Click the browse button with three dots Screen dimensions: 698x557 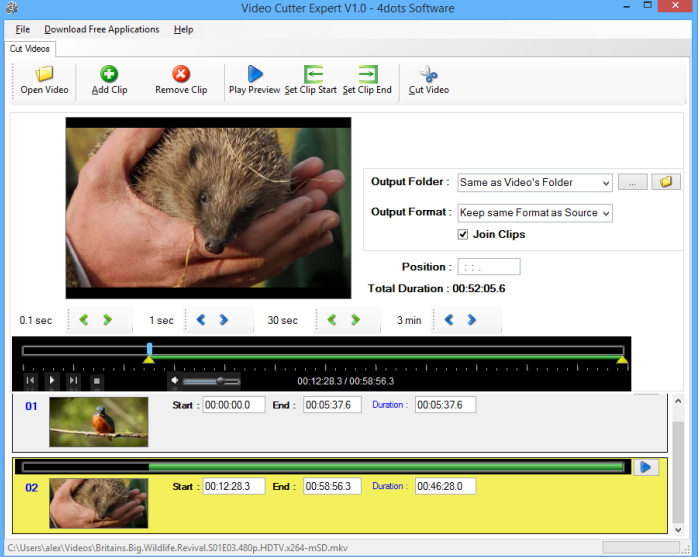(x=632, y=182)
